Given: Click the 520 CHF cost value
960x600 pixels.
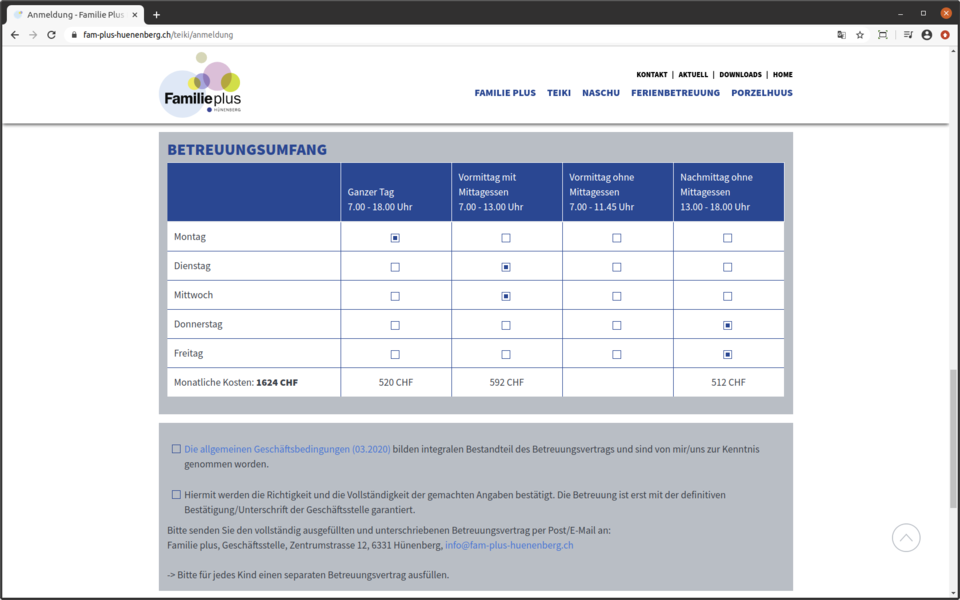Looking at the screenshot, I should 396,382.
